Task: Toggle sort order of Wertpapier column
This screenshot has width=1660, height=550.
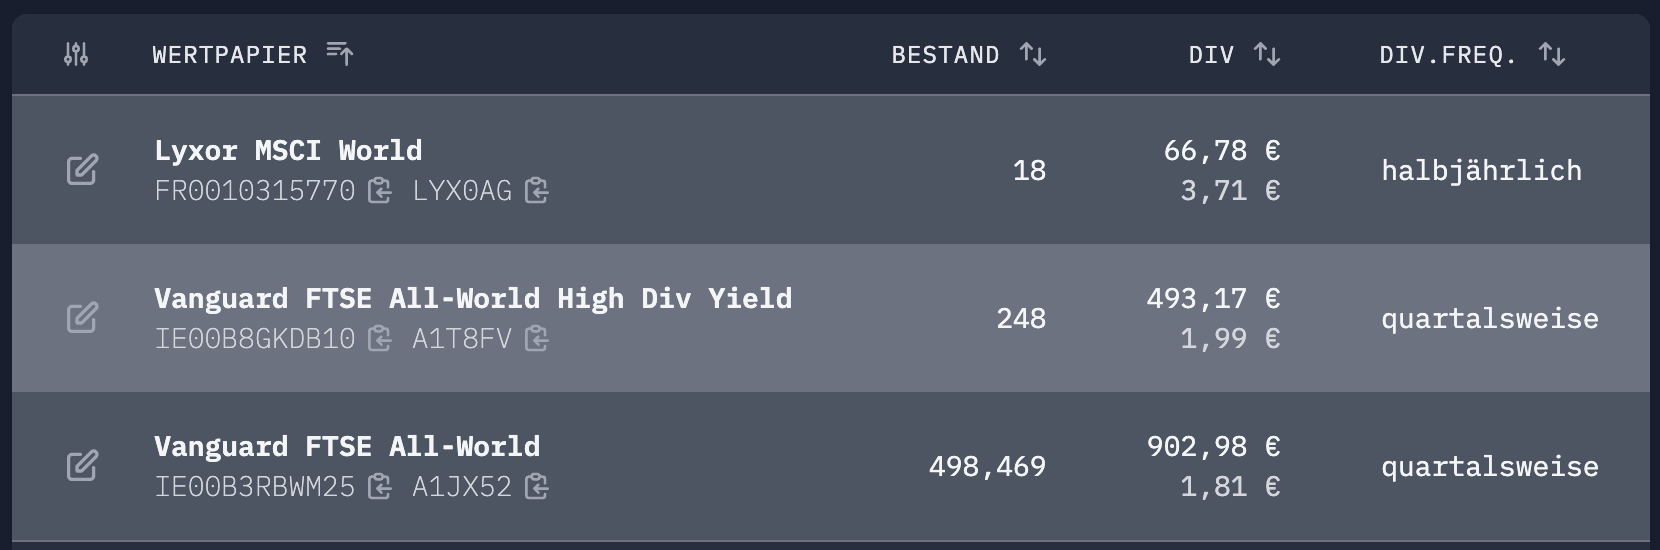Action: [340, 54]
